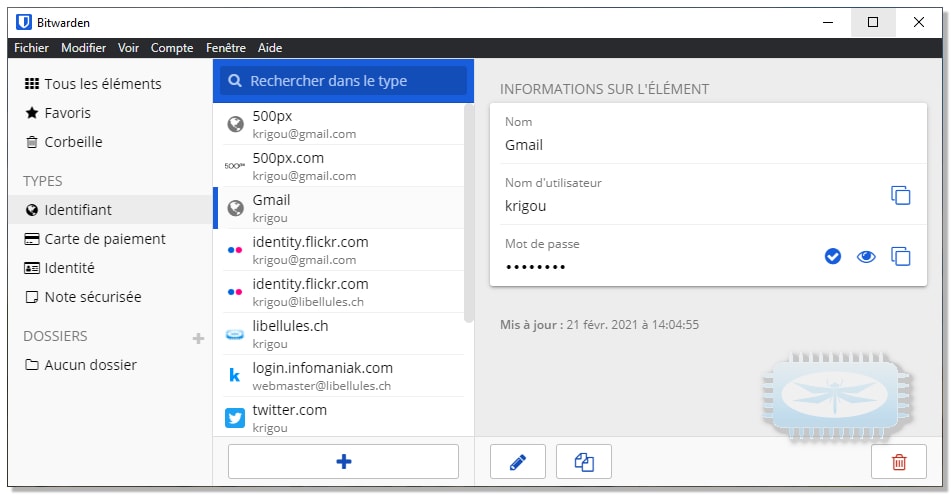Click the Twitter bird icon

point(235,418)
